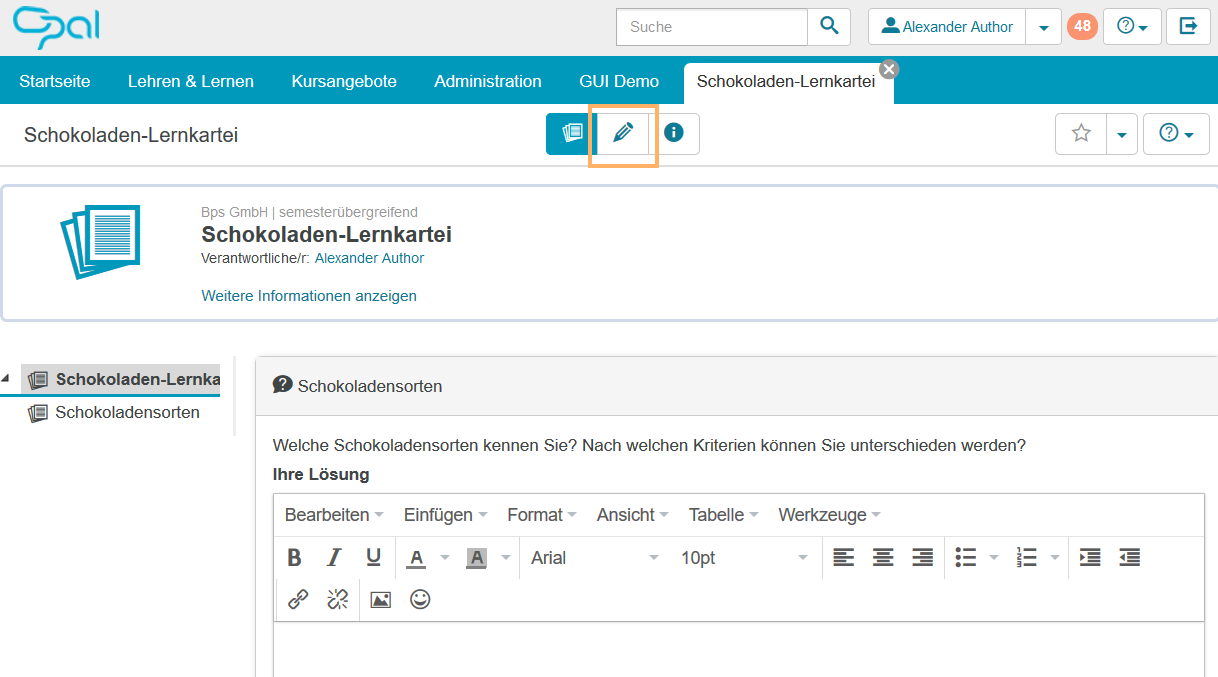Viewport: 1218px width, 677px height.
Task: Switch to the Kursangebote tab
Action: coord(343,80)
